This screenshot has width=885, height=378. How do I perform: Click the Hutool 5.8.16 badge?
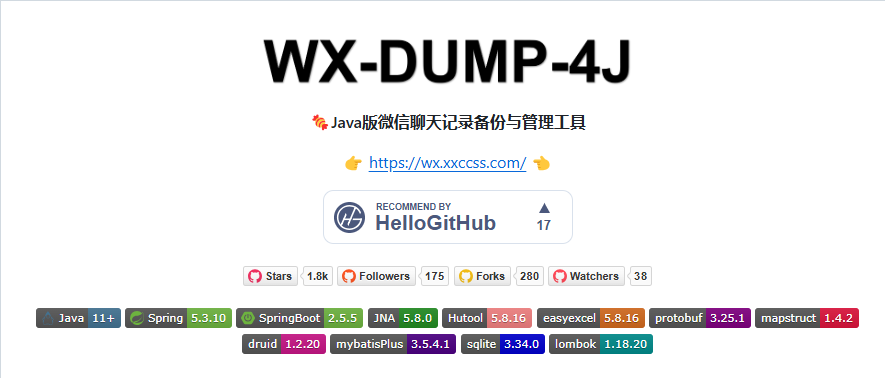pyautogui.click(x=487, y=318)
